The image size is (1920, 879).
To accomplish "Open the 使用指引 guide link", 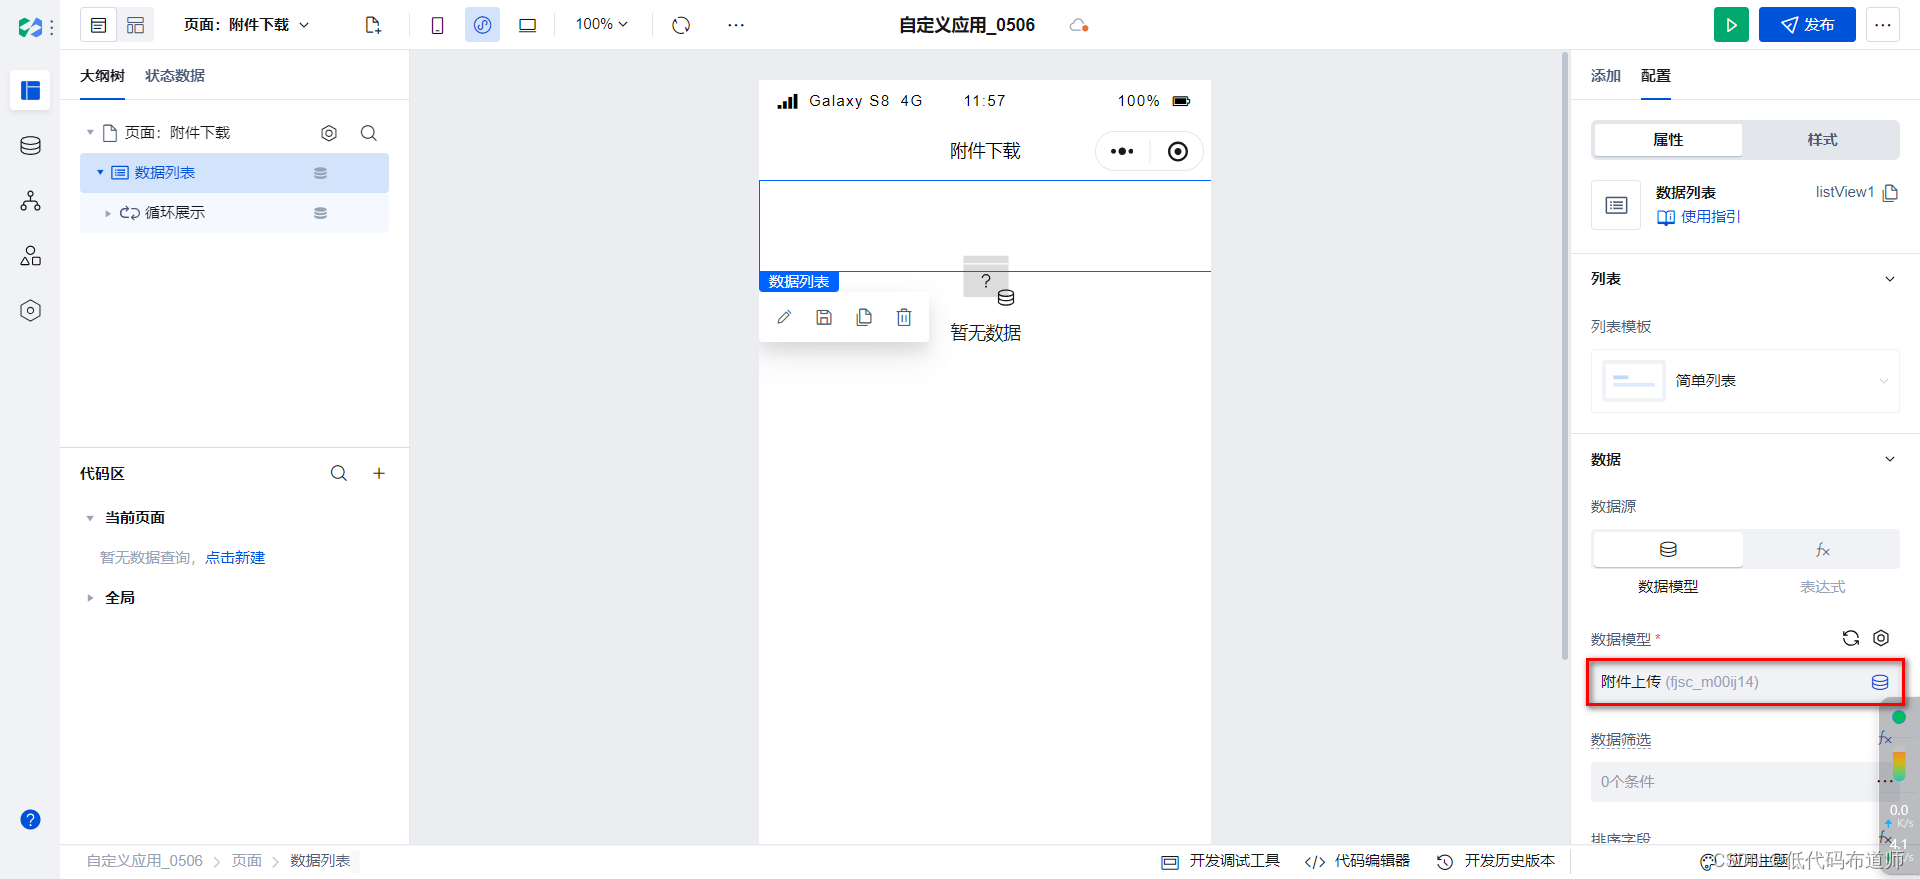I will (1698, 217).
